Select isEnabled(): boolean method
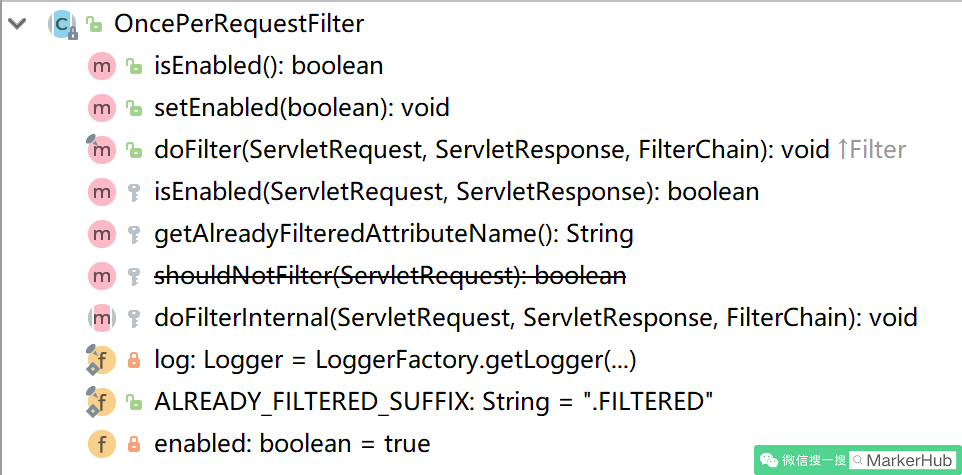This screenshot has width=962, height=475. click(x=269, y=66)
